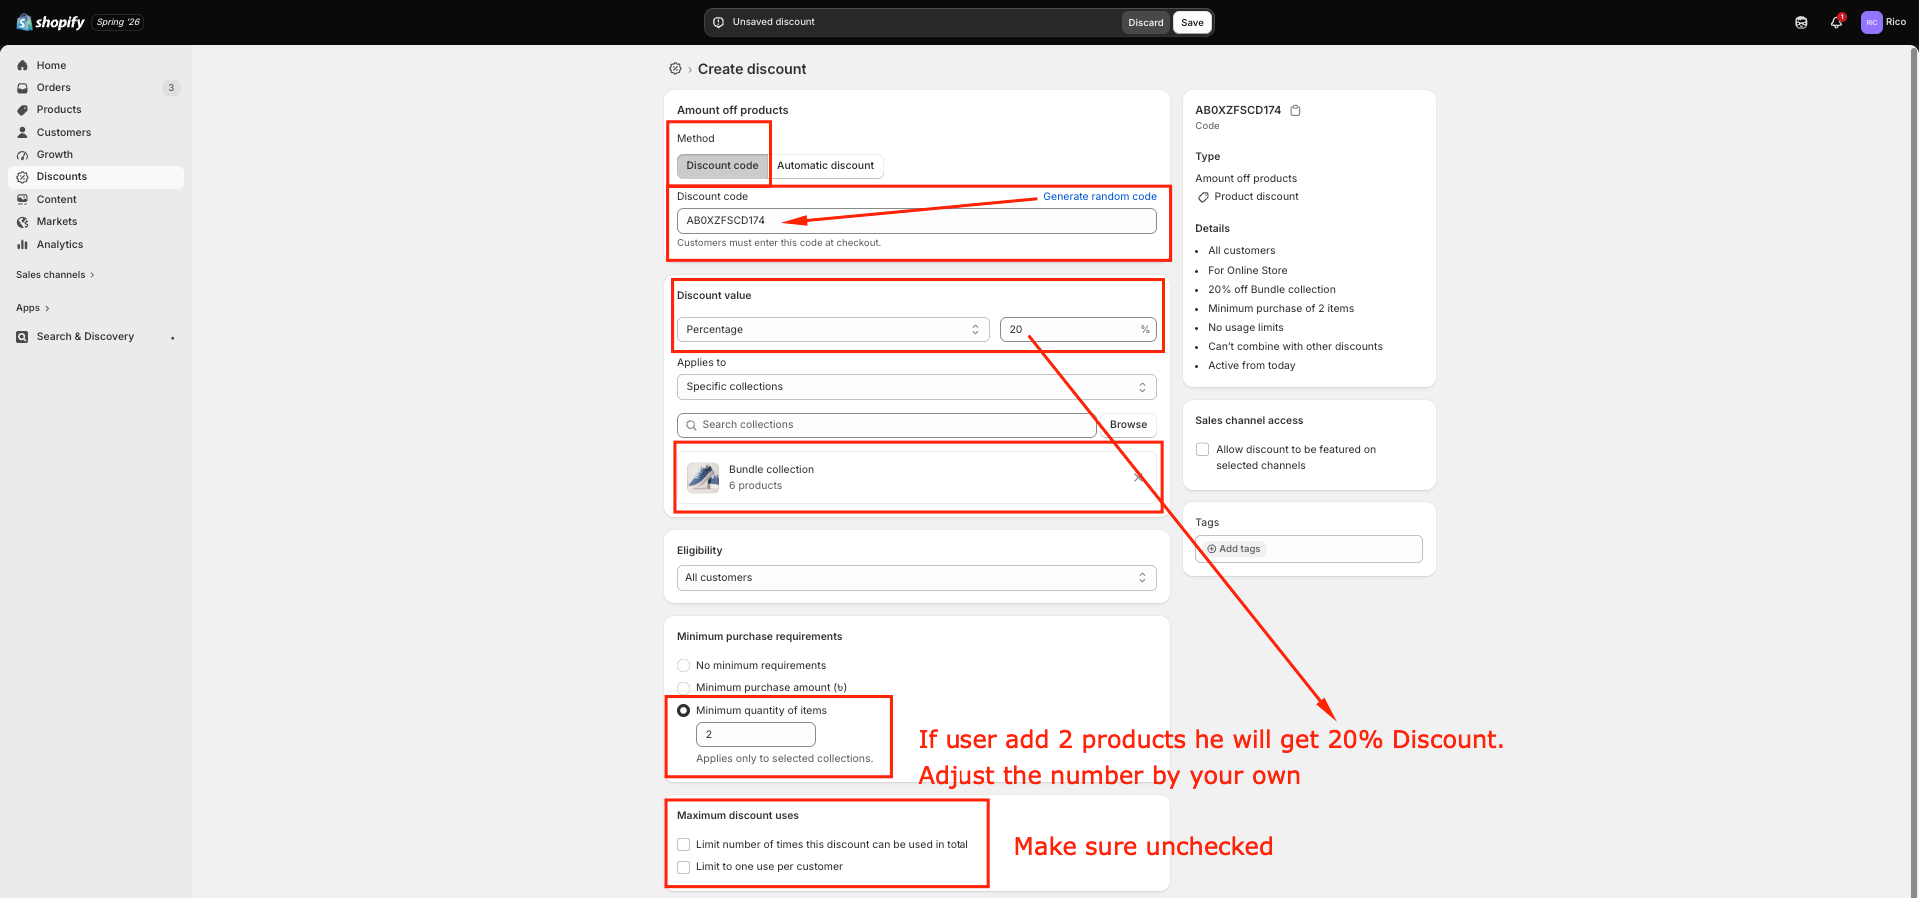Open the Applies to Specific collections dropdown
This screenshot has width=1919, height=898.
pyautogui.click(x=916, y=387)
